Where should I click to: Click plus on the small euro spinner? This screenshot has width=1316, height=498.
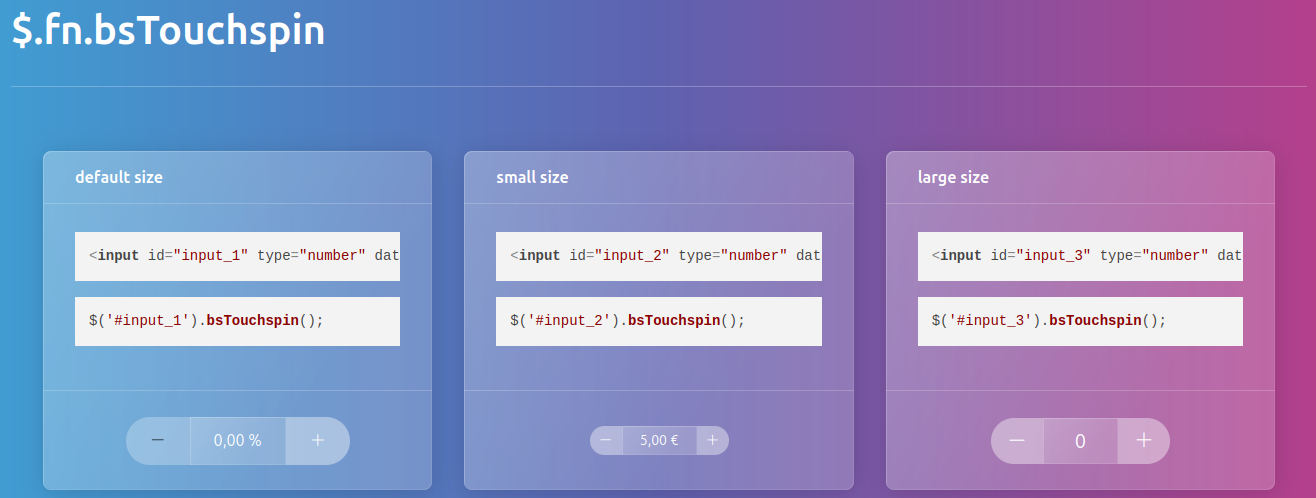point(713,440)
